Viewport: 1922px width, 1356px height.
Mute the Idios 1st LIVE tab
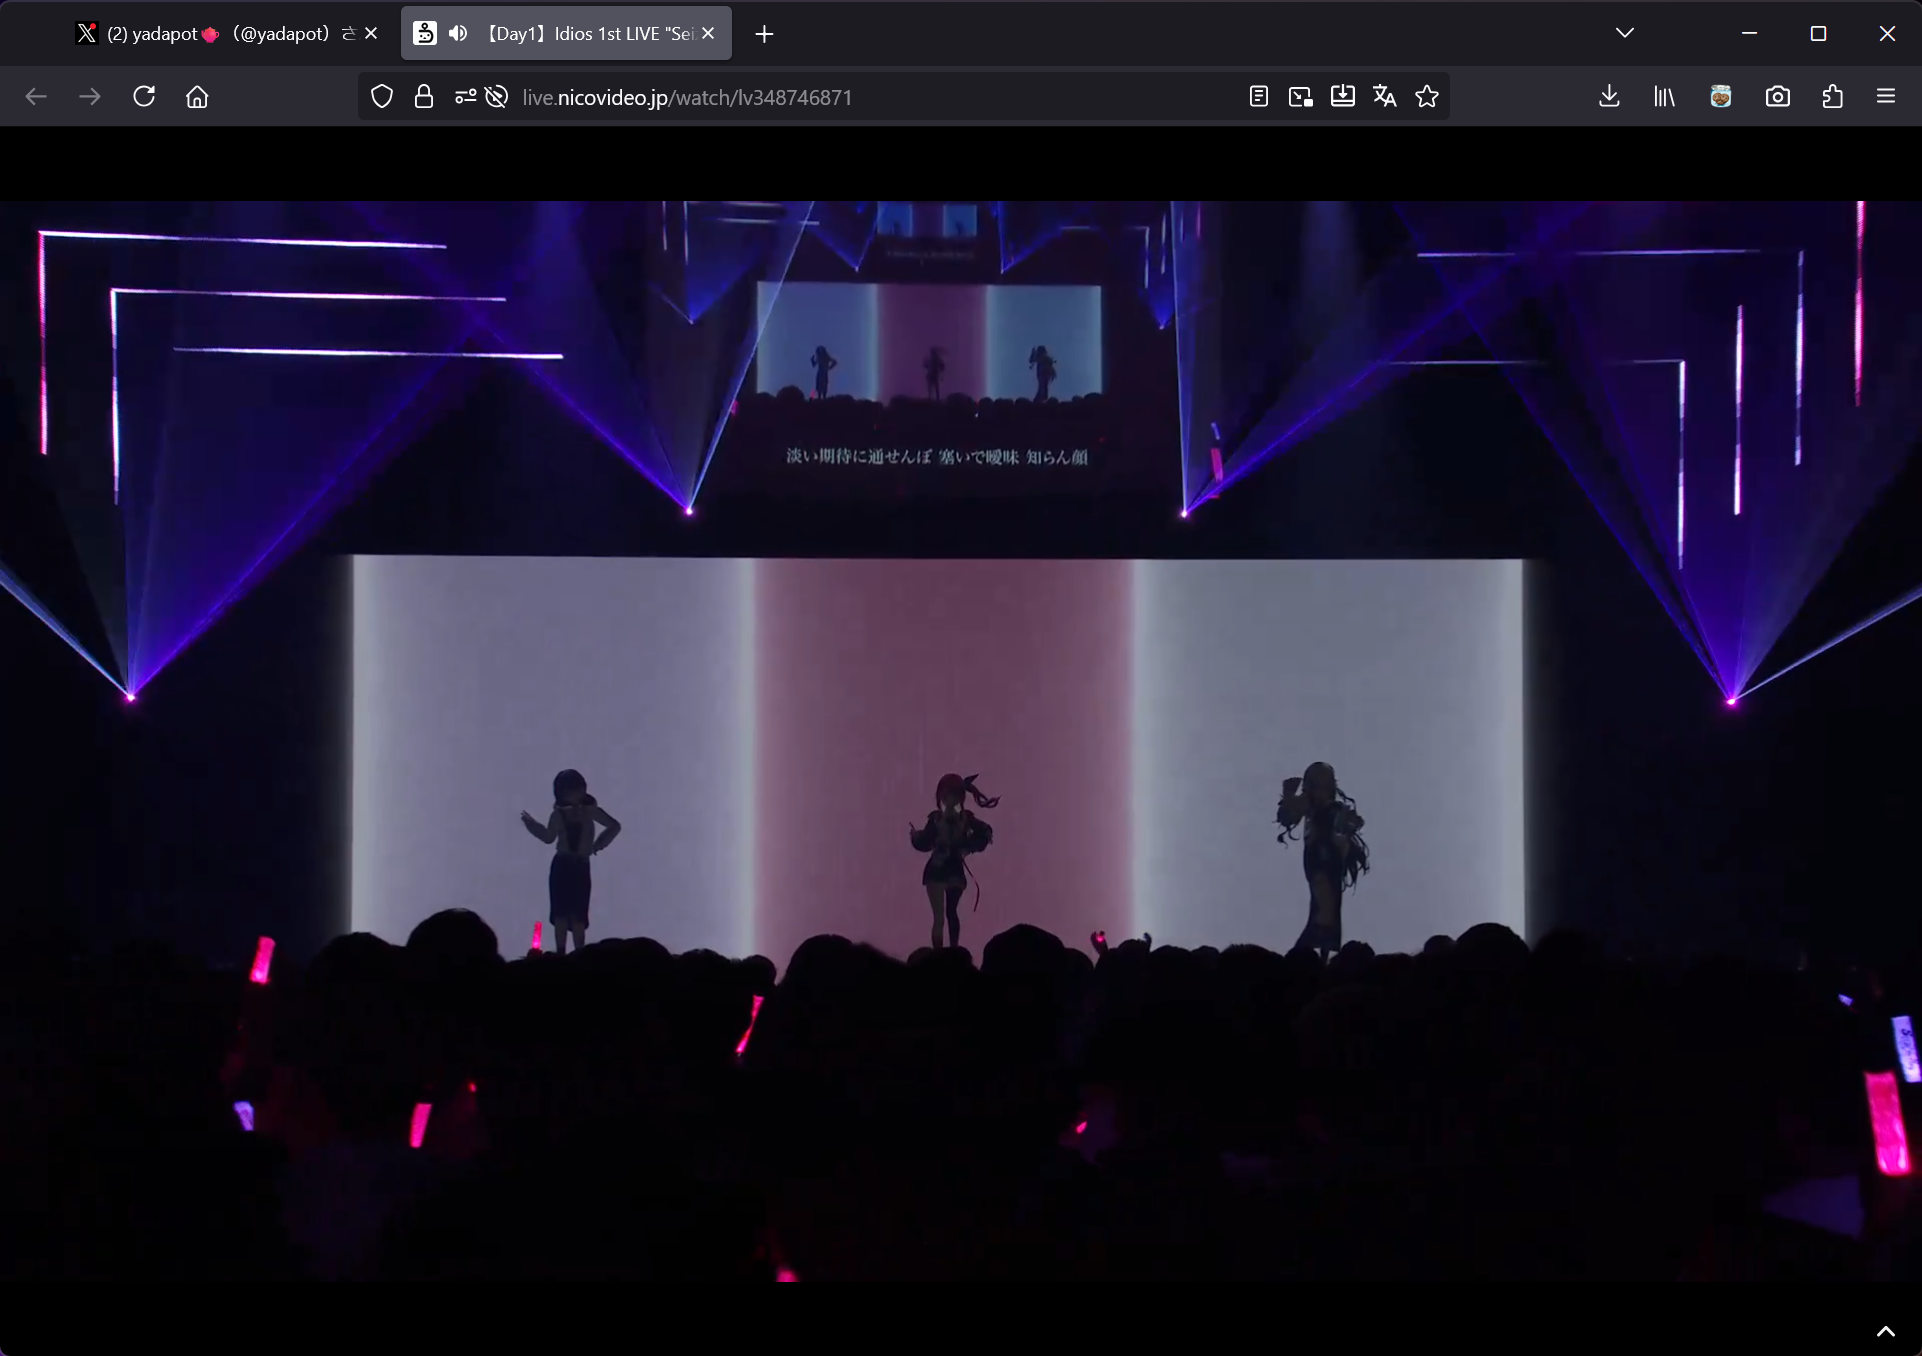coord(458,34)
